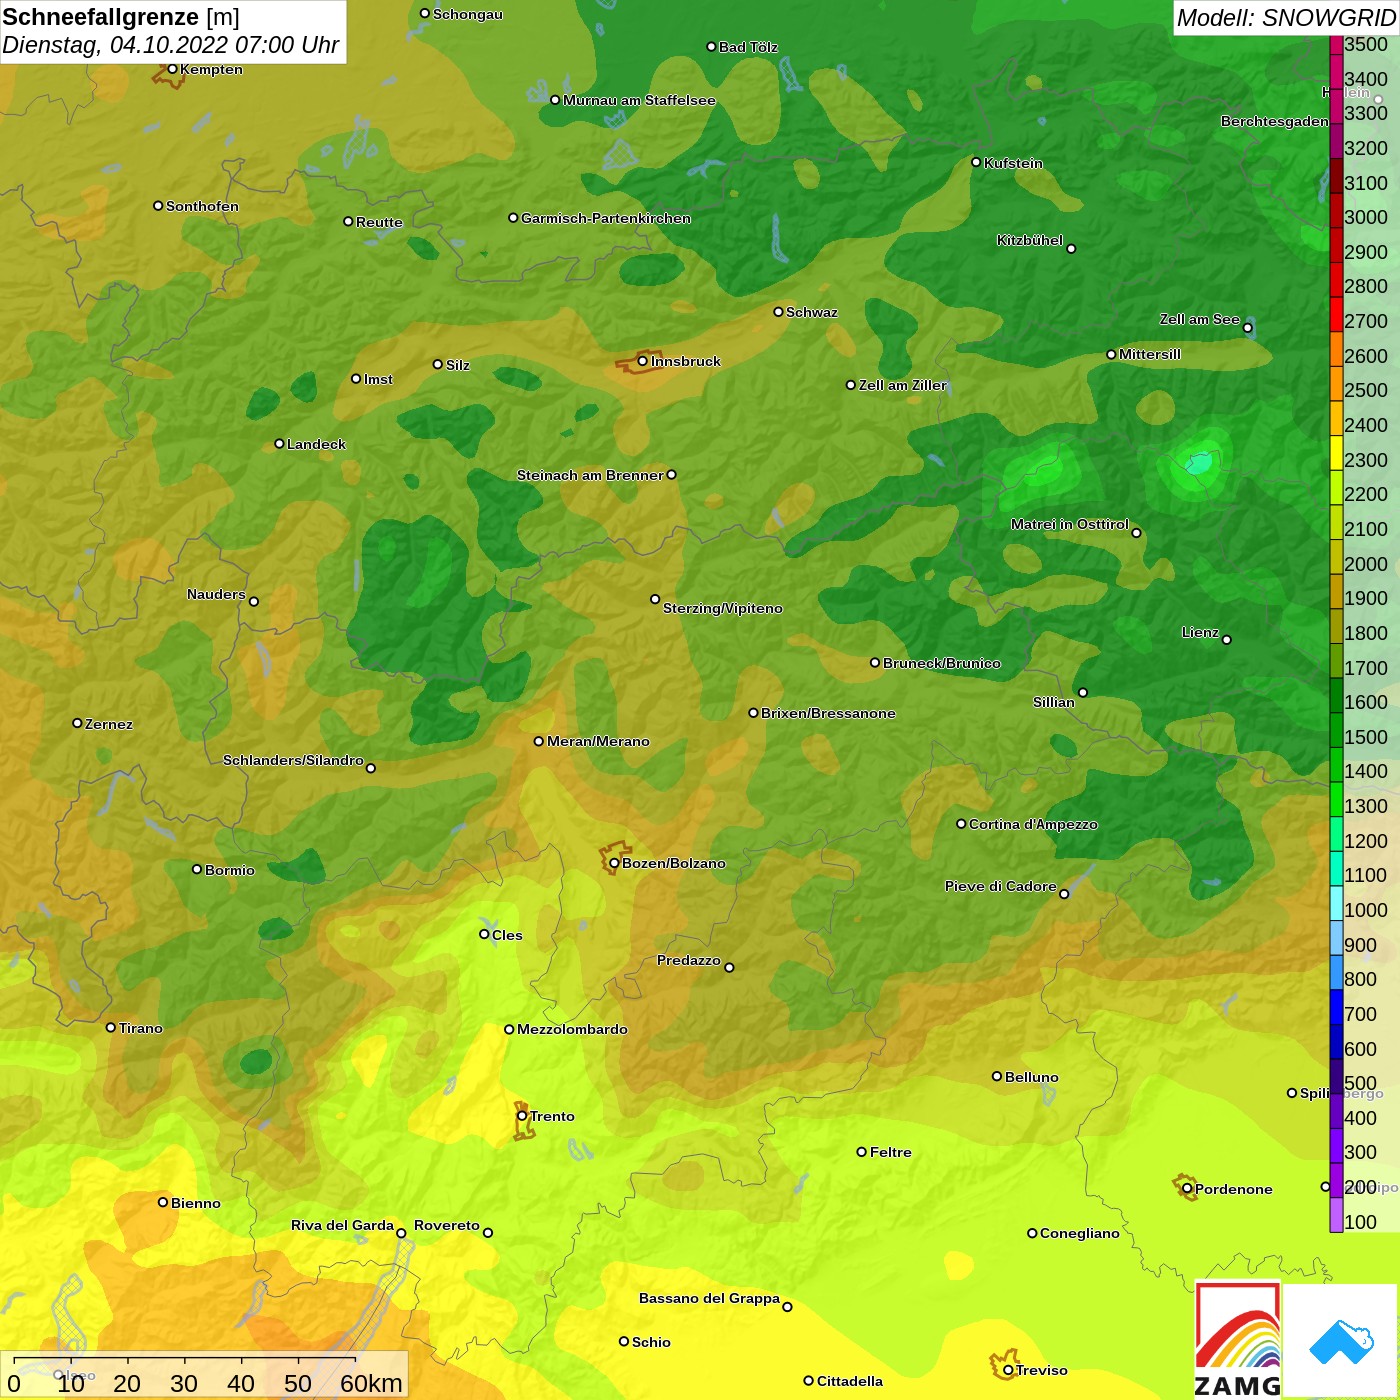The height and width of the screenshot is (1400, 1400).
Task: Click the 'Modell: SNOWGRID' label
Action: tap(1286, 17)
